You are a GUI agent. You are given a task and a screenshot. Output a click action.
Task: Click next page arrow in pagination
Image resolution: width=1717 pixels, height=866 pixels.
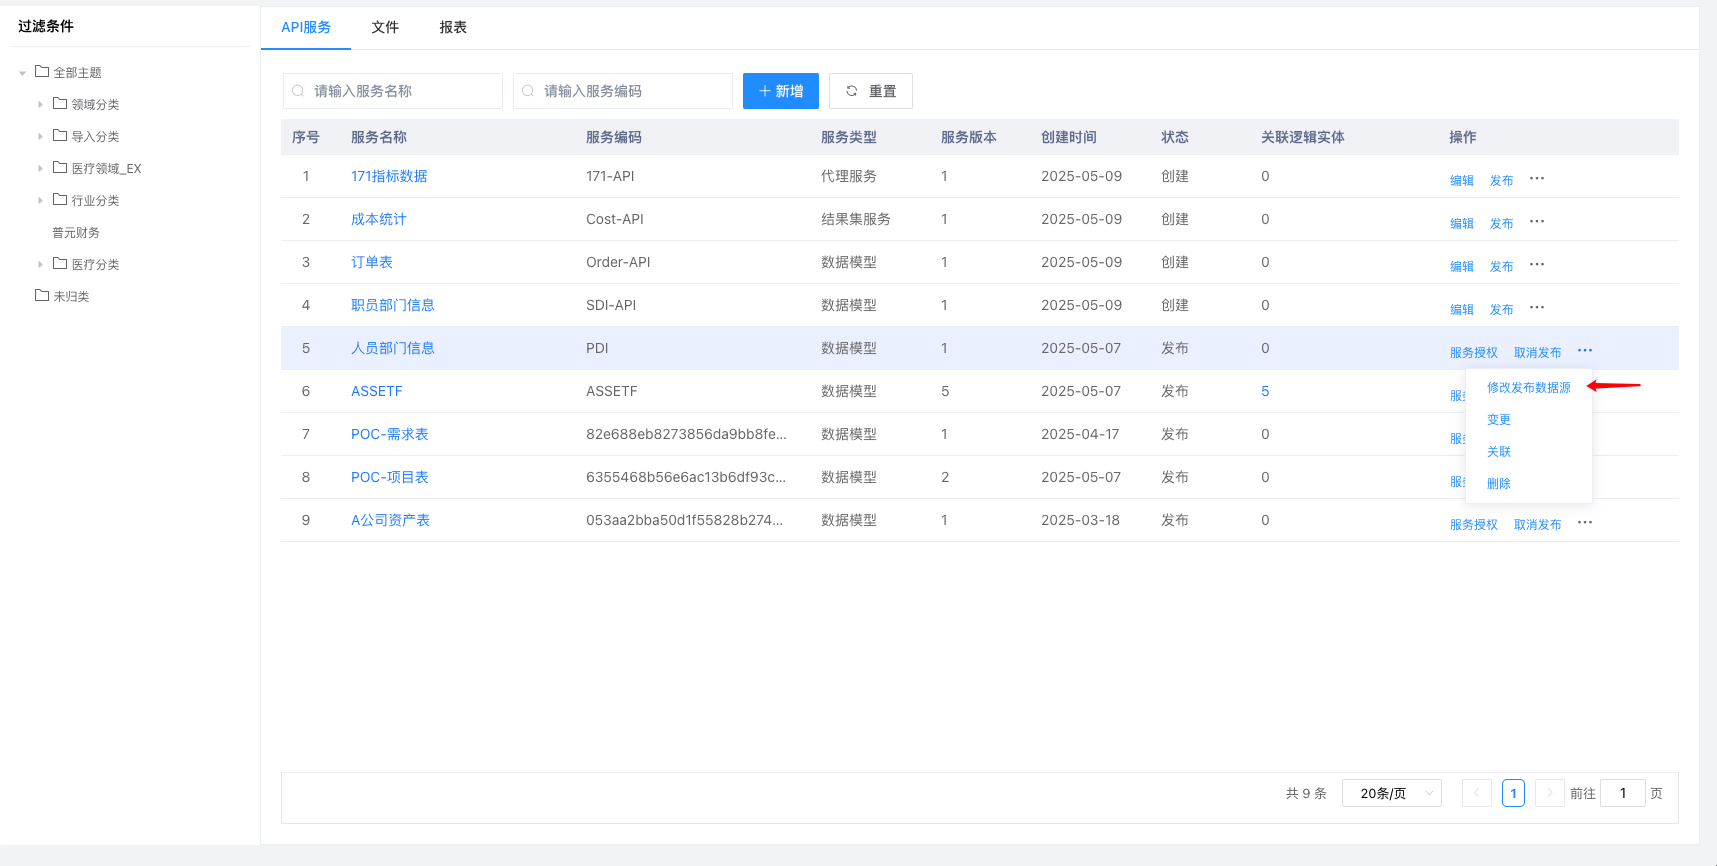[x=1549, y=793]
